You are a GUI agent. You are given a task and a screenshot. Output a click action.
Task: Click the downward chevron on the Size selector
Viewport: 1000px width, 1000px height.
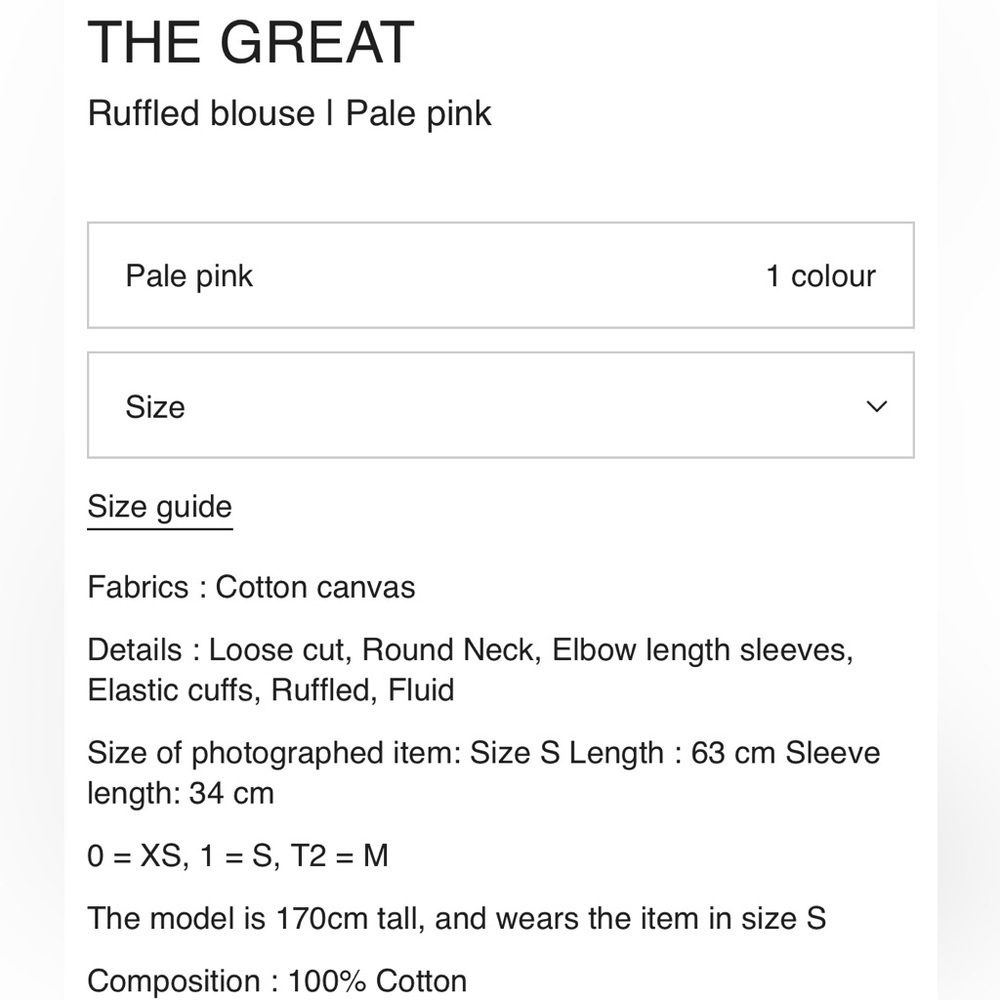876,406
